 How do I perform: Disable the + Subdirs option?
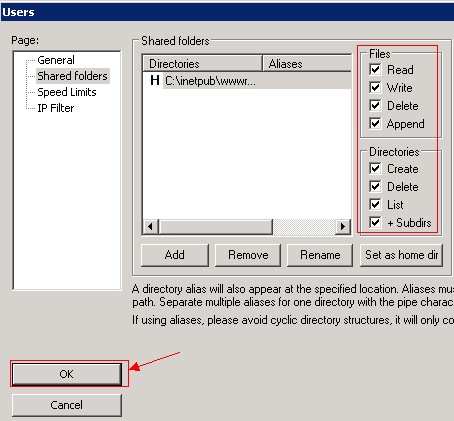tap(375, 222)
